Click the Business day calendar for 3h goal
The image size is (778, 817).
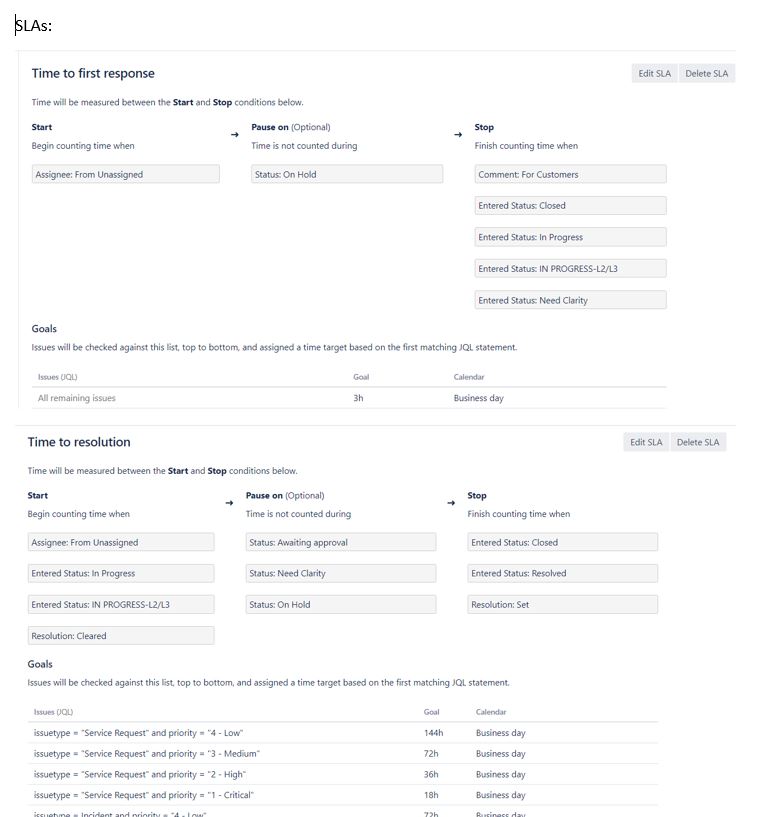(478, 398)
